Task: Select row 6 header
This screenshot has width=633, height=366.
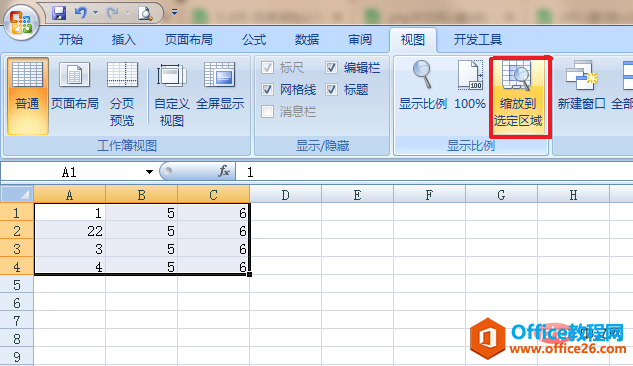Action: point(17,302)
